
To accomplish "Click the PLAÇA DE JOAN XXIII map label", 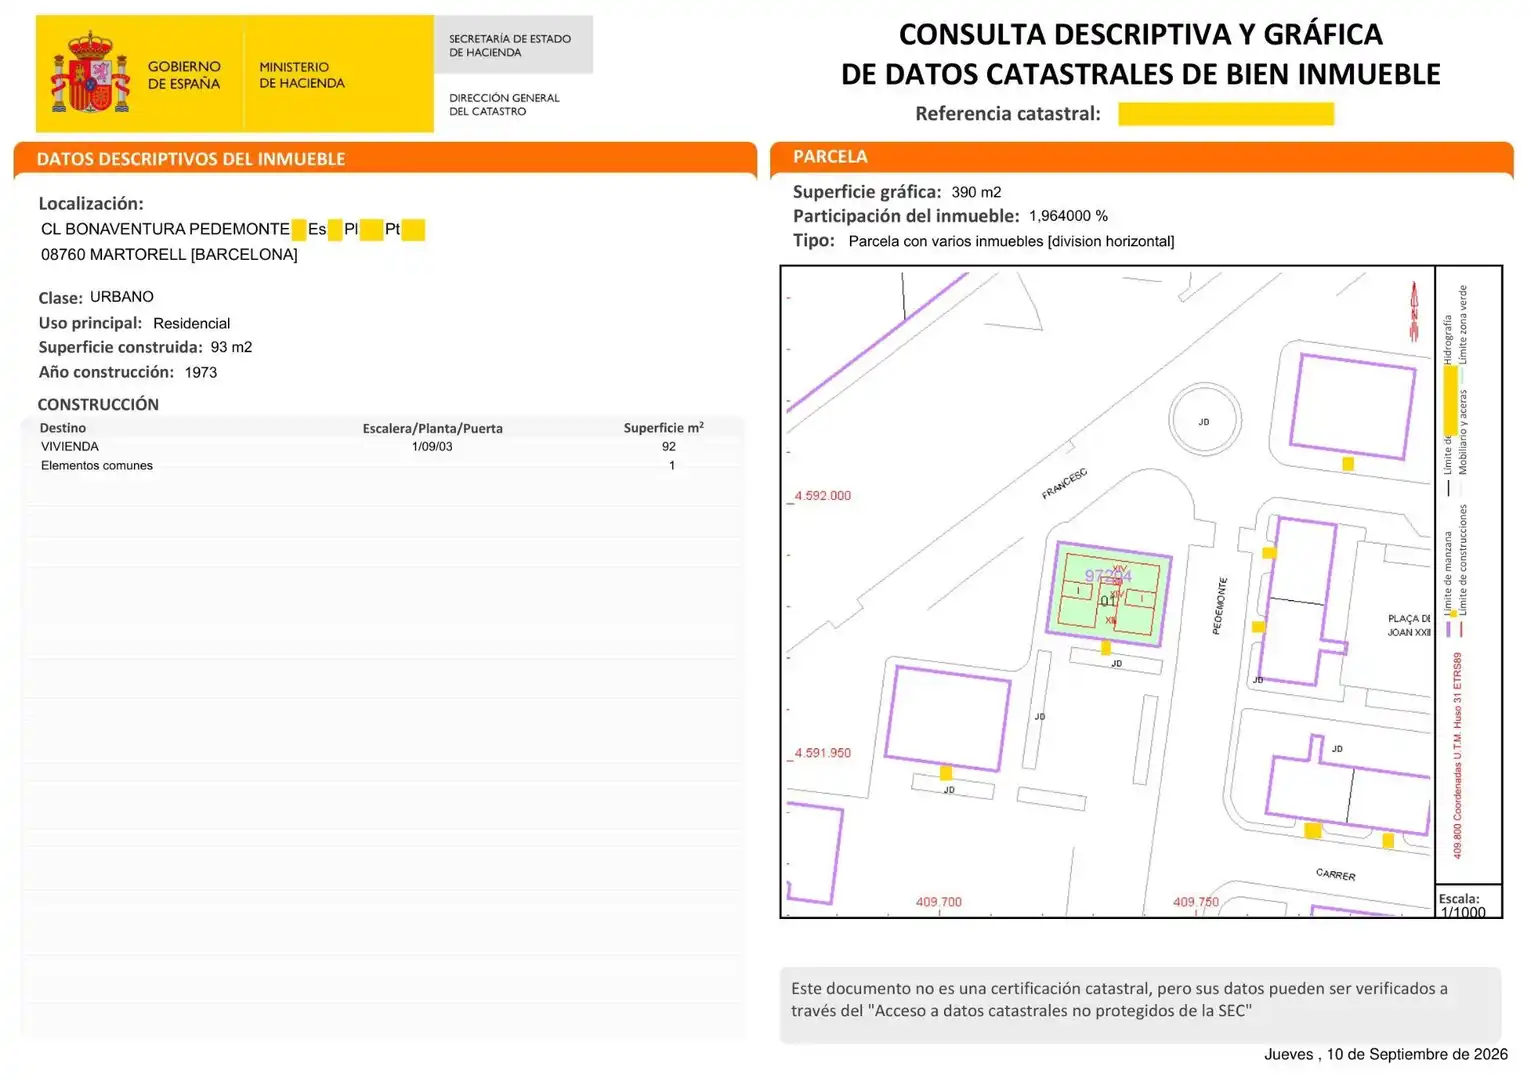I will 1409,625.
